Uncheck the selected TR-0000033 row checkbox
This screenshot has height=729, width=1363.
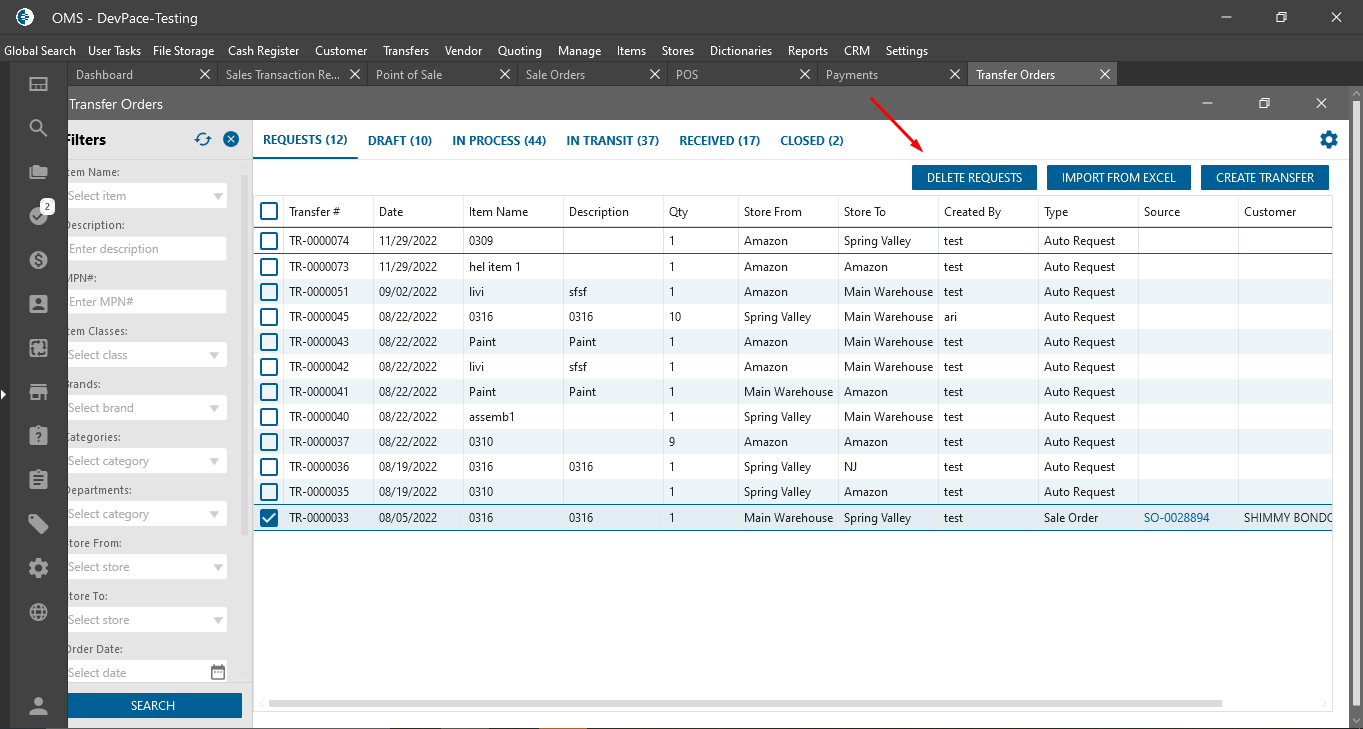[269, 518]
